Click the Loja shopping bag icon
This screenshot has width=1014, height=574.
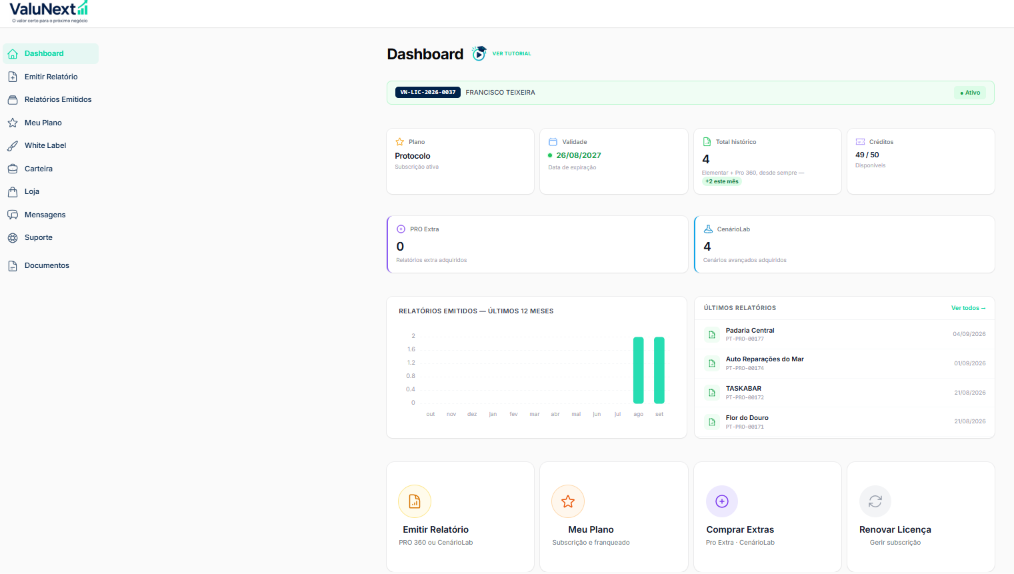(x=12, y=191)
